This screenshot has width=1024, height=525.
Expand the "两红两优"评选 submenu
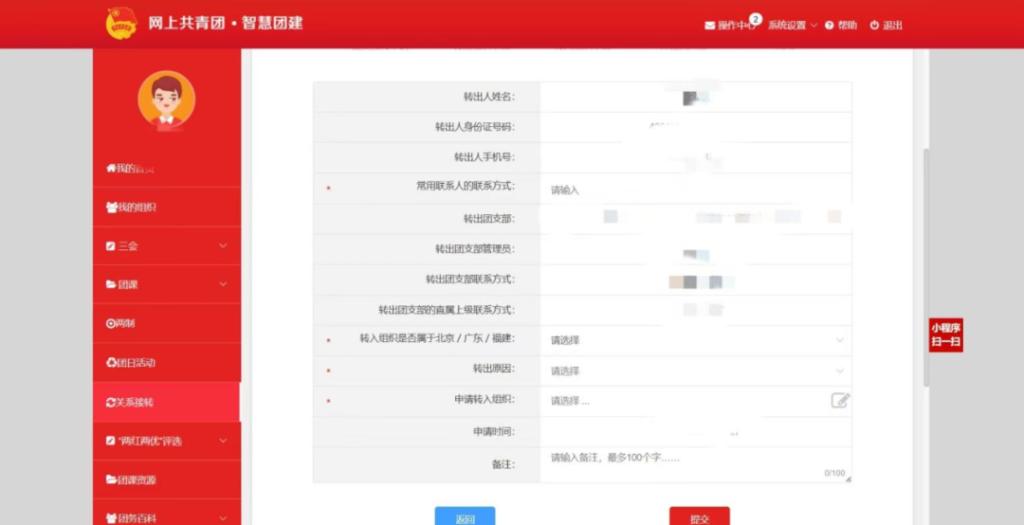pyautogui.click(x=222, y=441)
